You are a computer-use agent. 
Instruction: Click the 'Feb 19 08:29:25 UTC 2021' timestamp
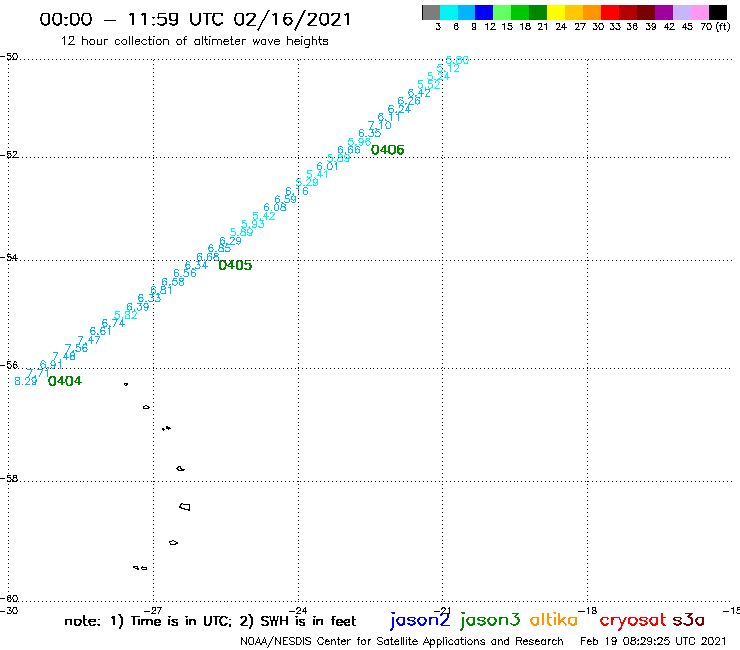[653, 641]
